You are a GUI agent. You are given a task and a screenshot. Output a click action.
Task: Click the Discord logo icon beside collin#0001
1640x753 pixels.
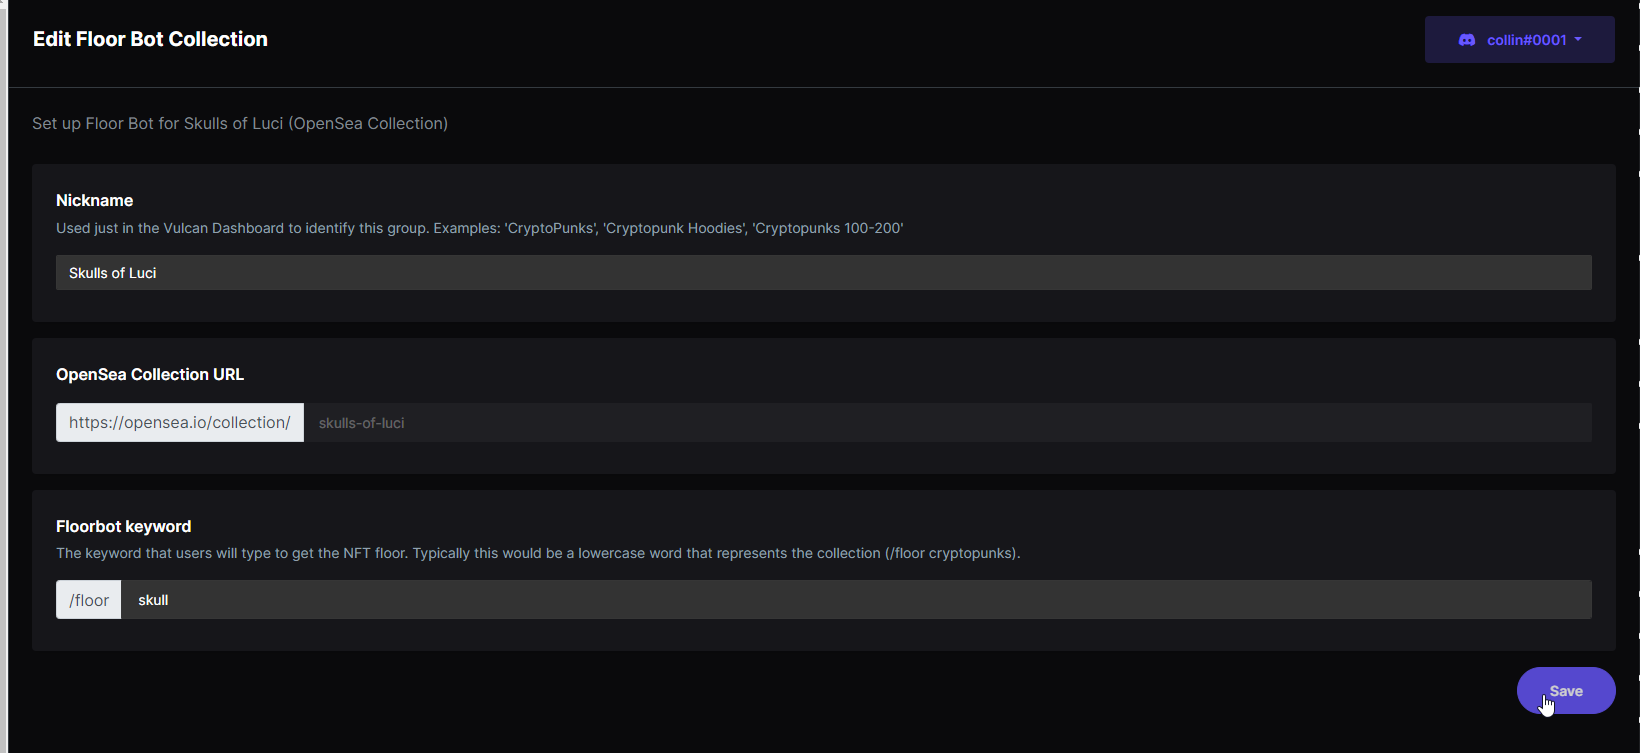1467,40
